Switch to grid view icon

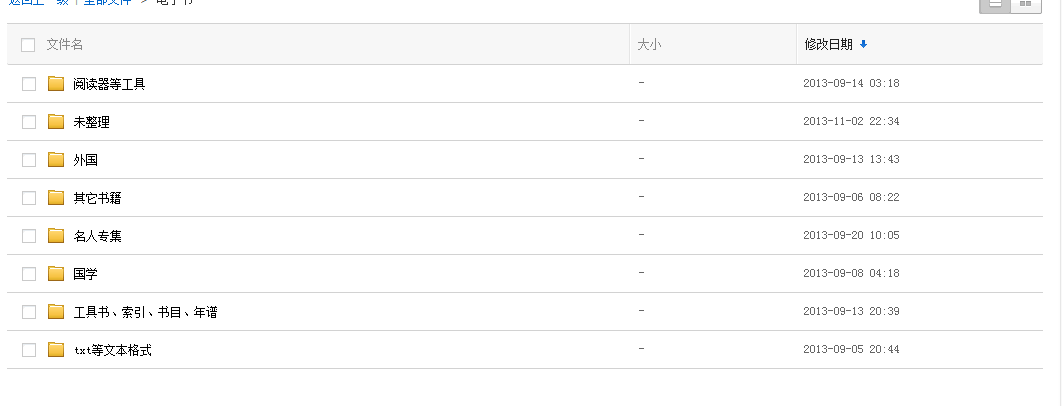point(1025,4)
